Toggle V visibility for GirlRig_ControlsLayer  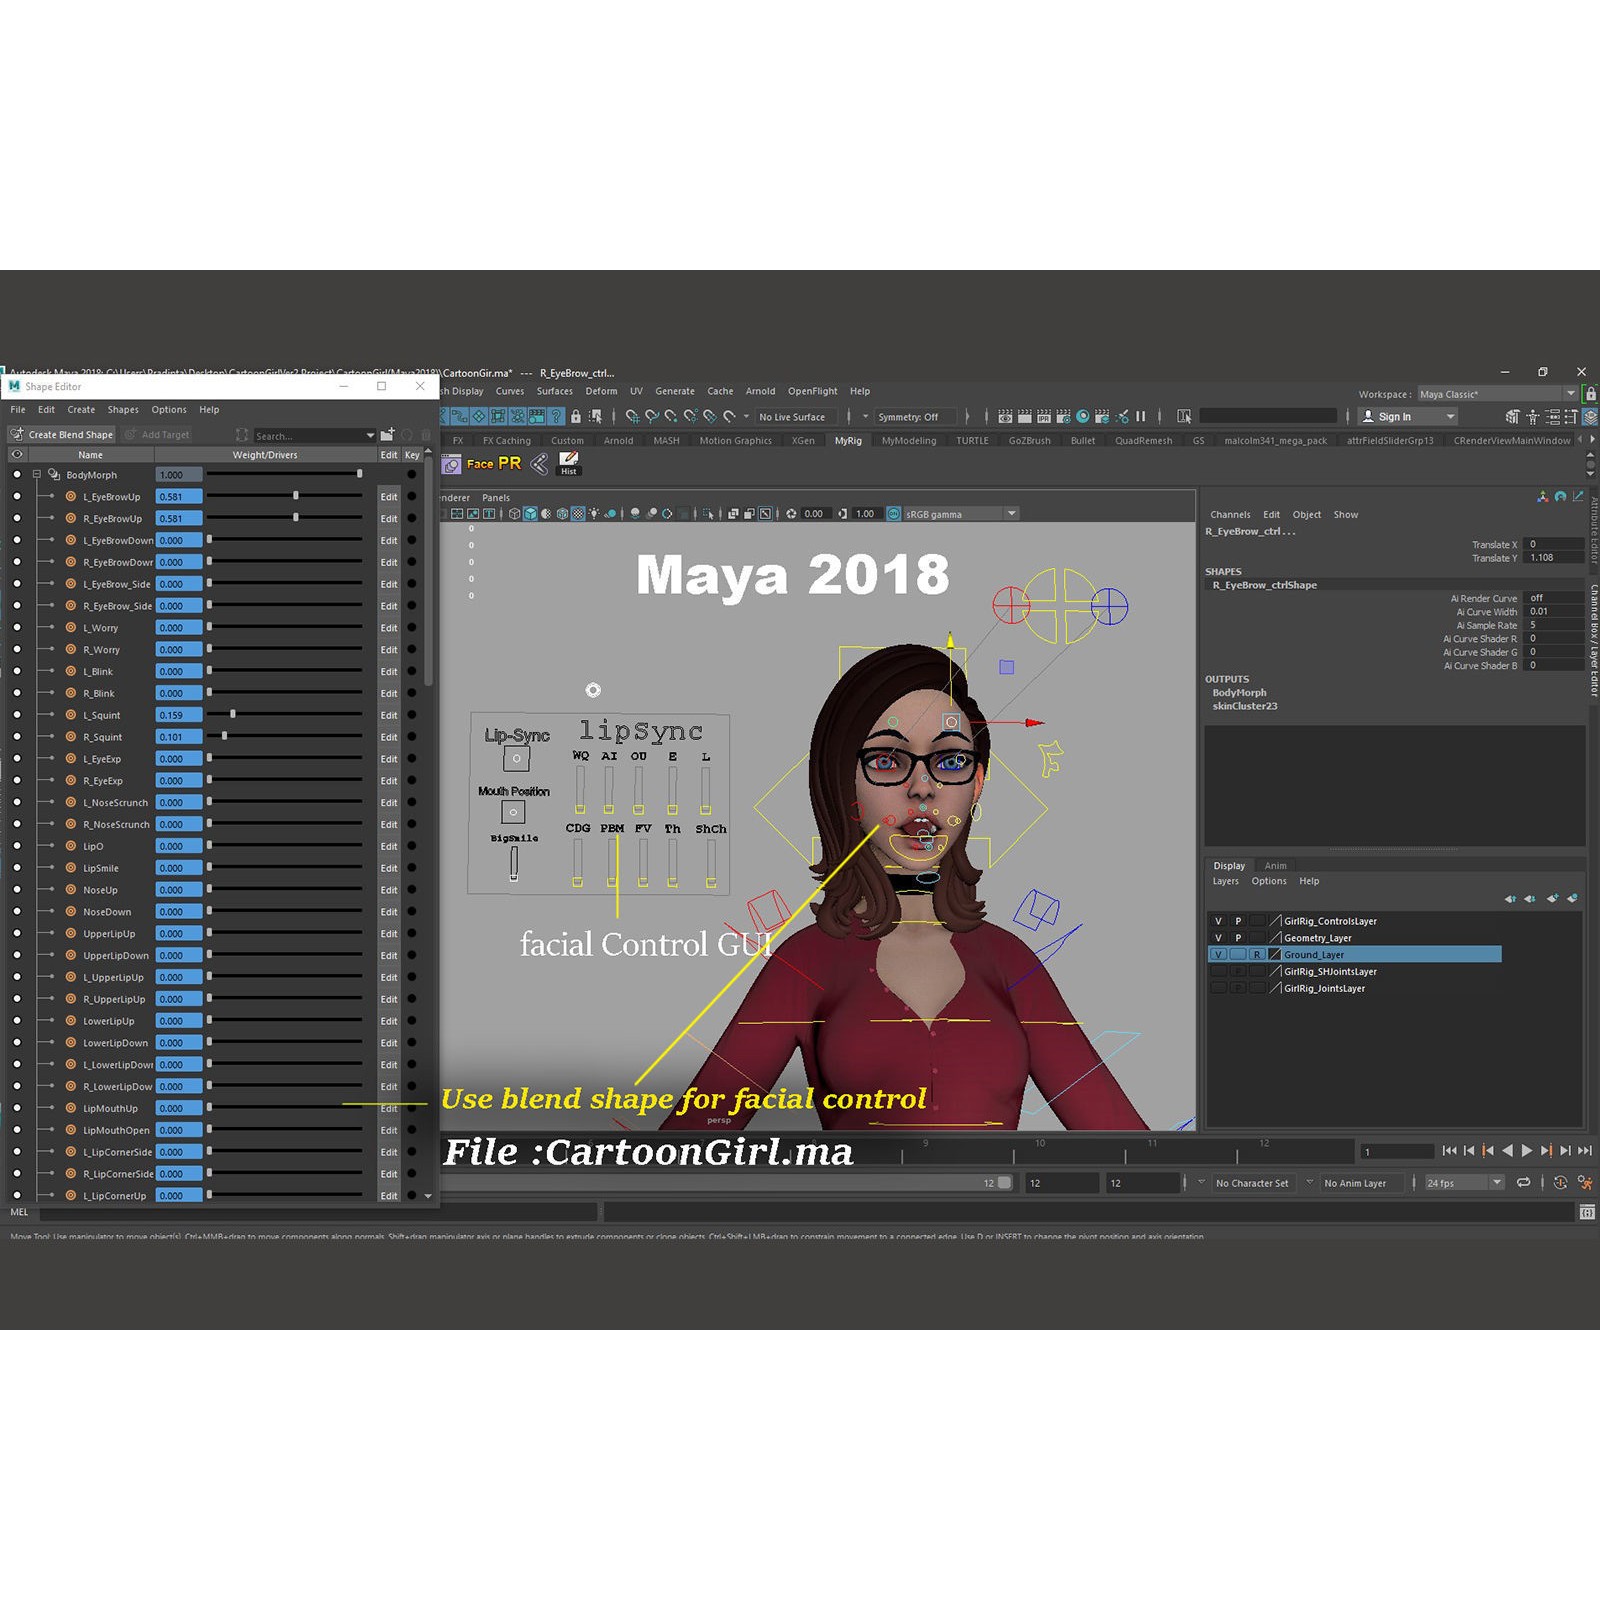tap(1218, 921)
